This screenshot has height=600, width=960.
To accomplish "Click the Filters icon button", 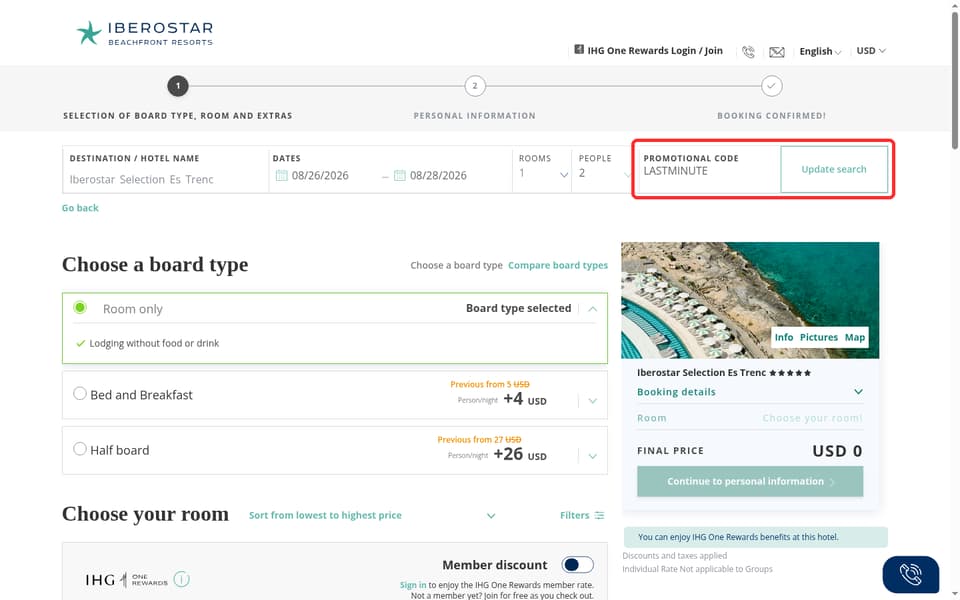I will [582, 516].
